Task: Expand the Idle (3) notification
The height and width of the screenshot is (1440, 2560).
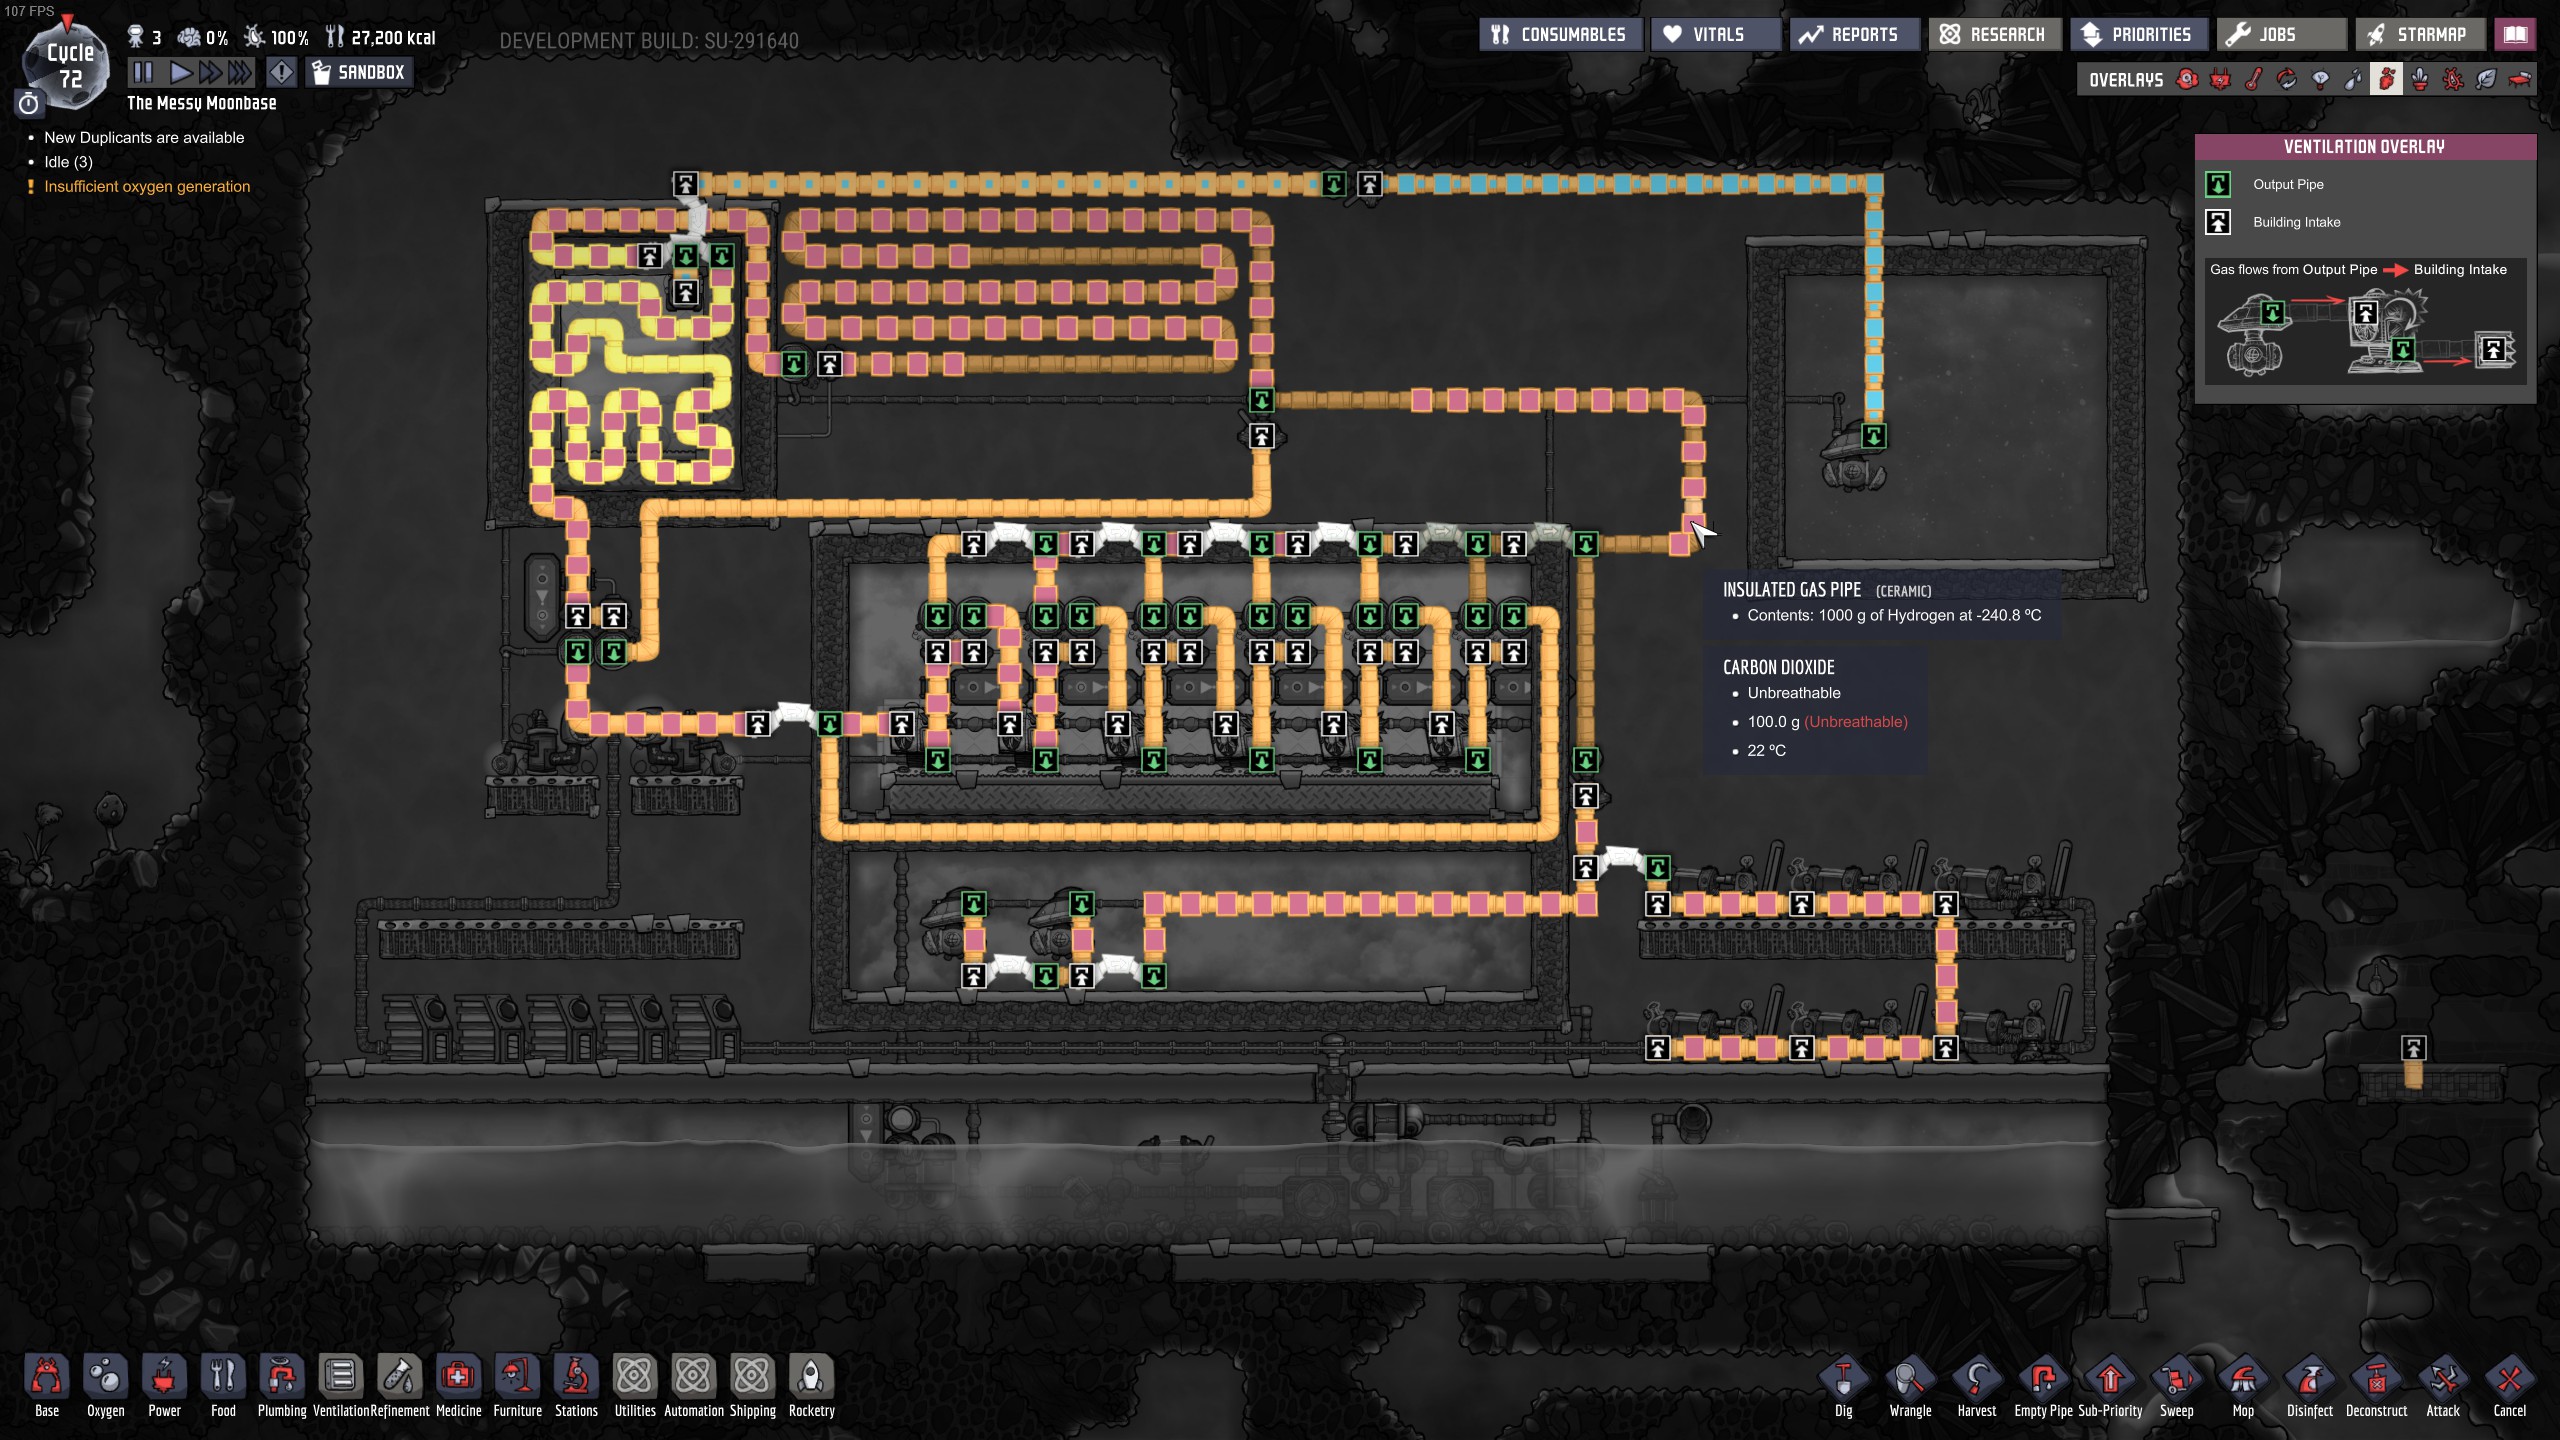Action: 68,162
